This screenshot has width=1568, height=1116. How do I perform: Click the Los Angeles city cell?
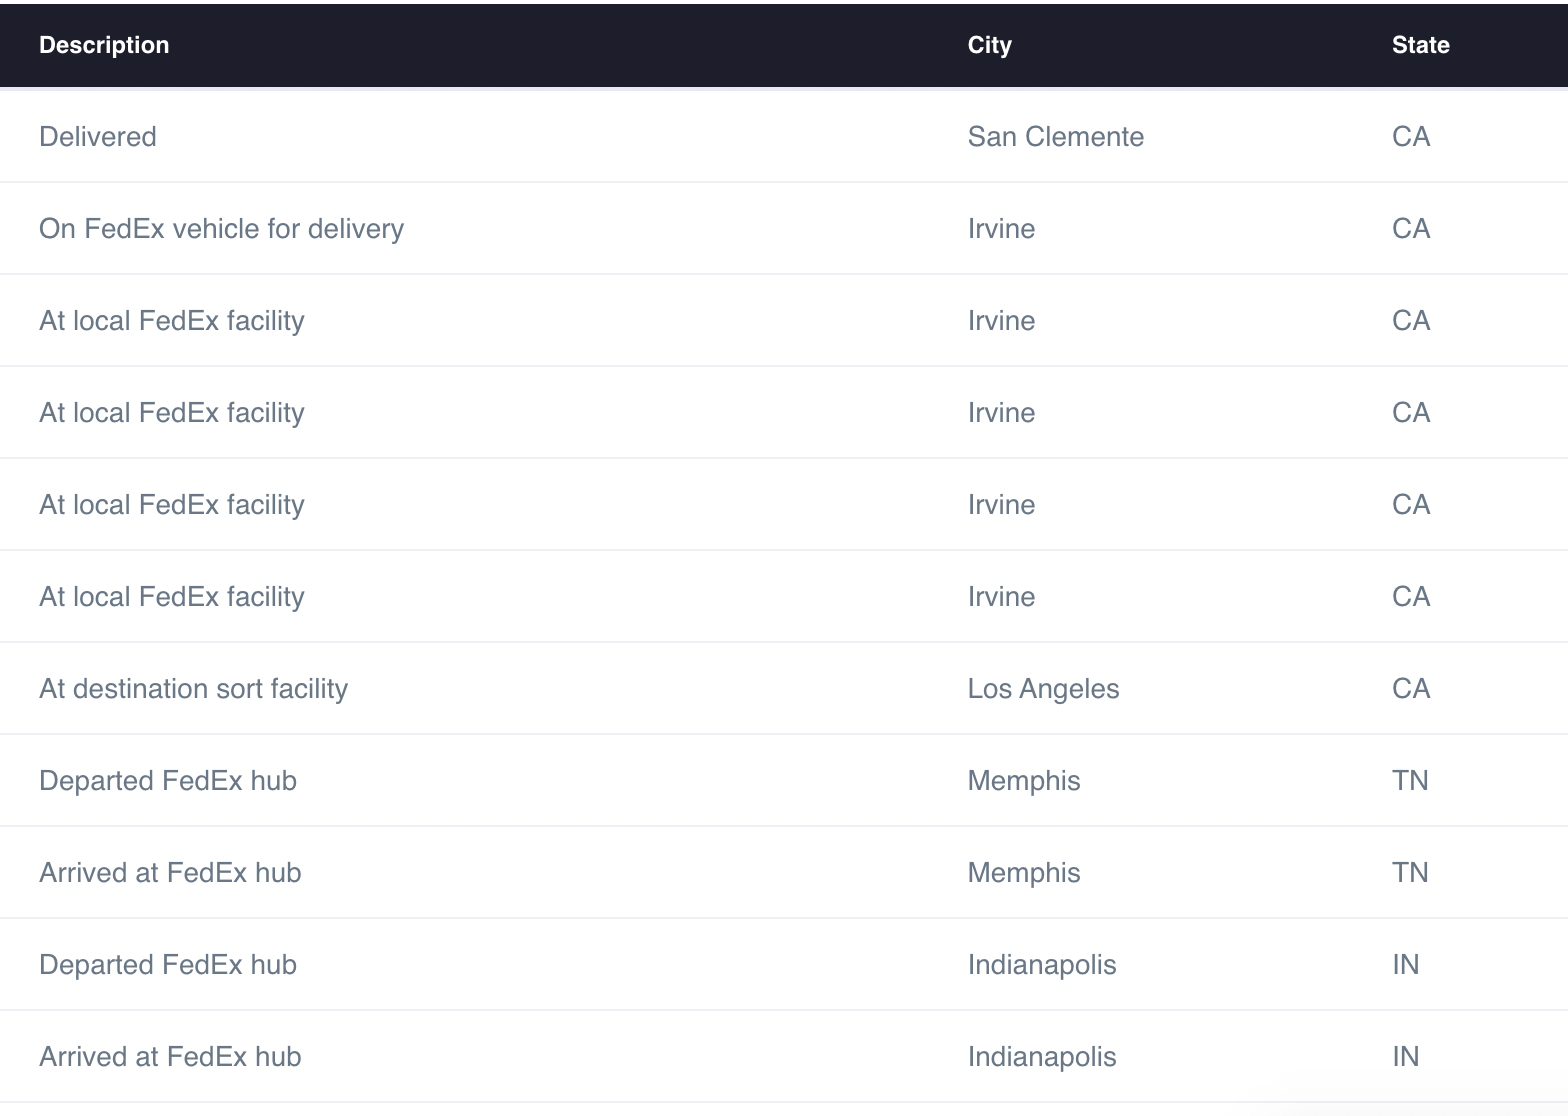pyautogui.click(x=1043, y=689)
